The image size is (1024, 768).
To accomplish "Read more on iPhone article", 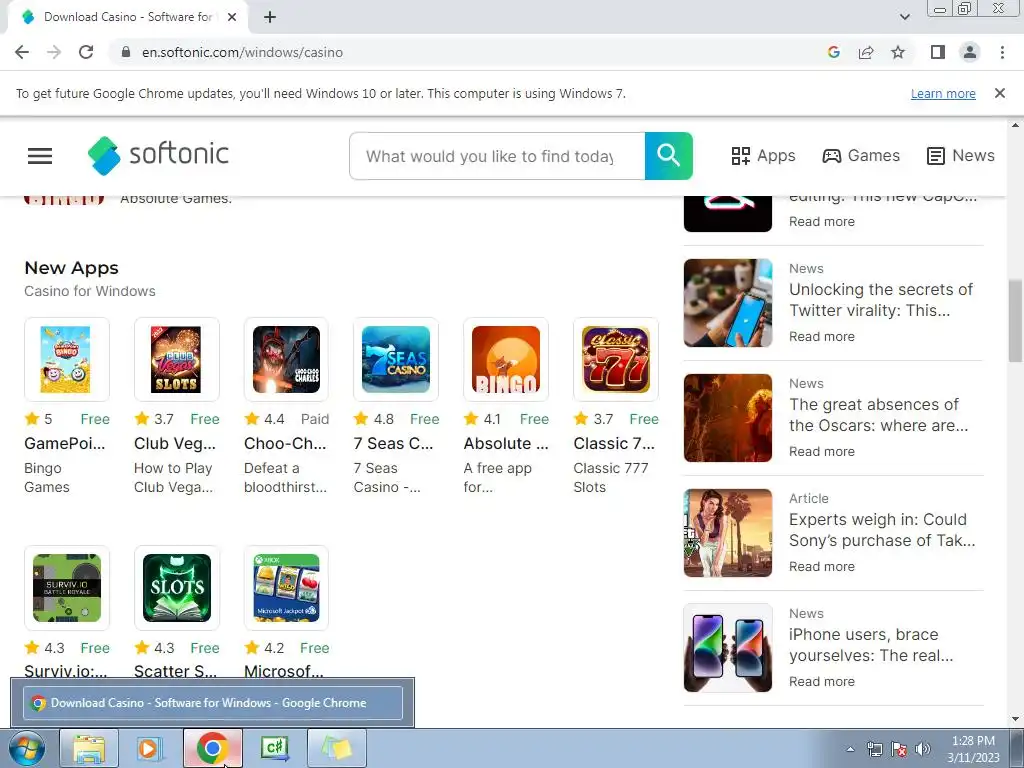I will coord(822,681).
